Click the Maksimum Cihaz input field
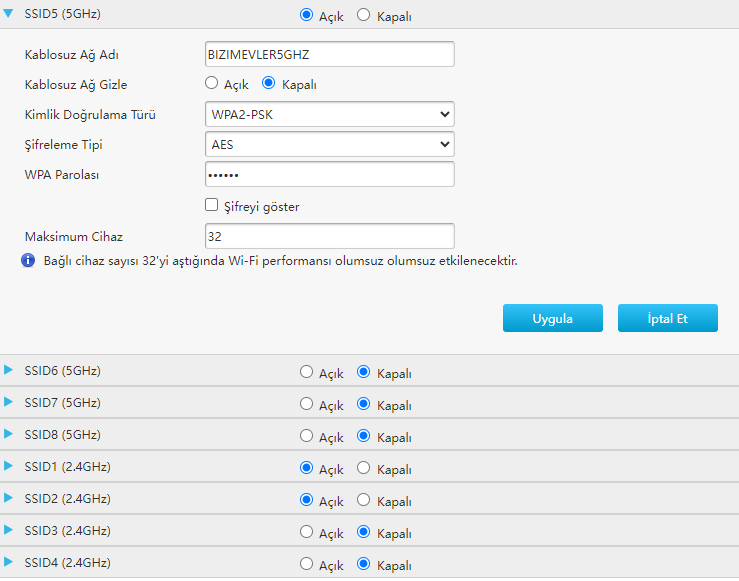 (329, 236)
